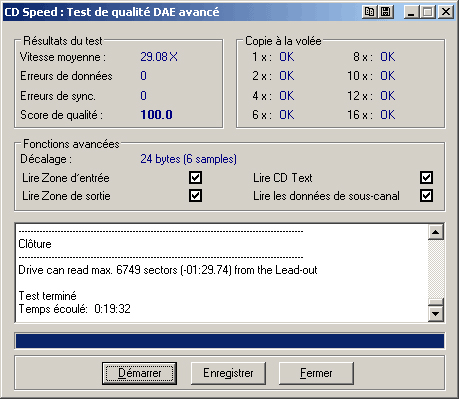Toggle Lire CD Text checkbox
459x399 pixels.
pos(426,178)
